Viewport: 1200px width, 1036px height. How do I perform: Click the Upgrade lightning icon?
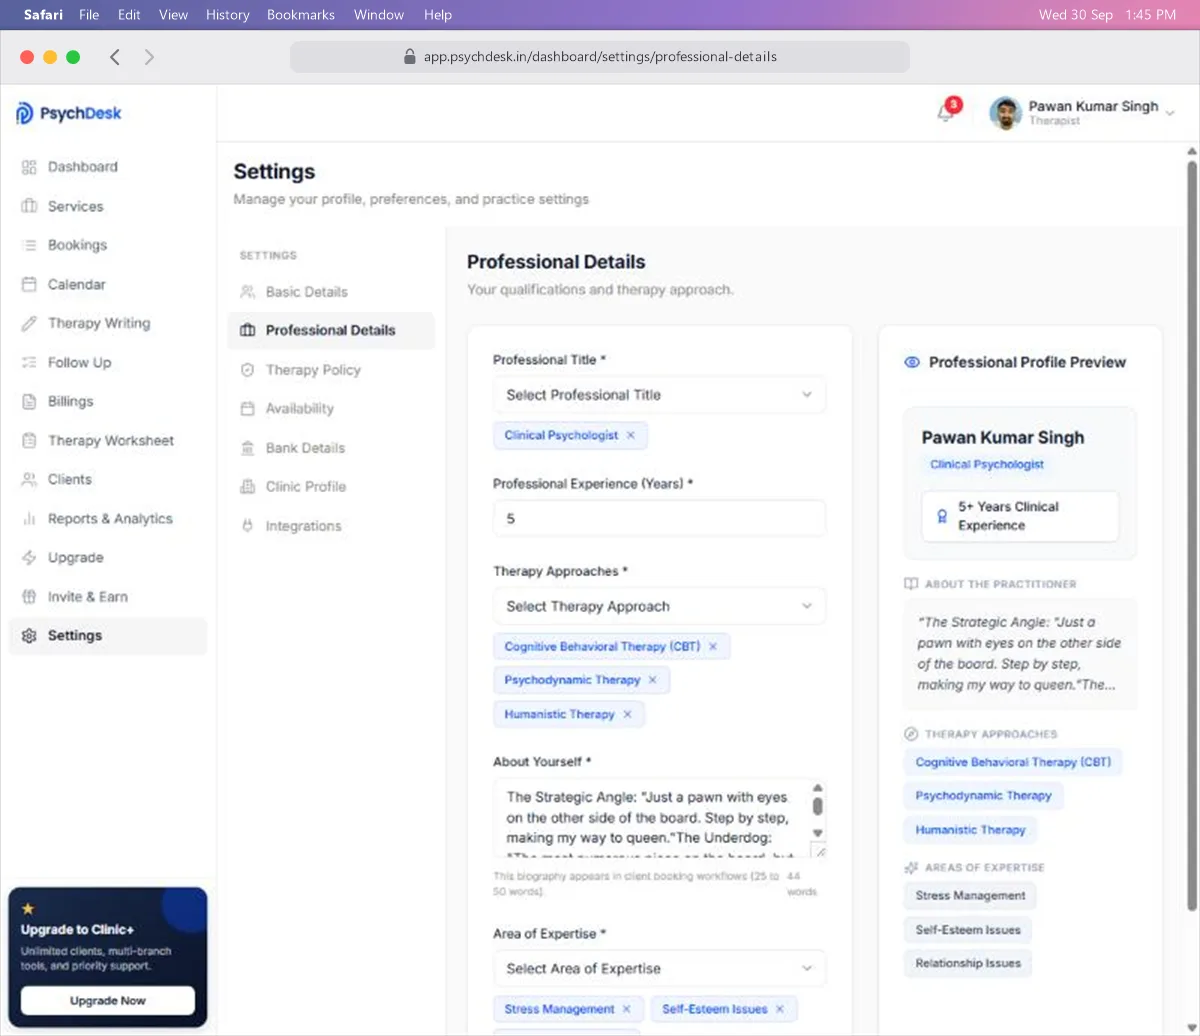[29, 558]
